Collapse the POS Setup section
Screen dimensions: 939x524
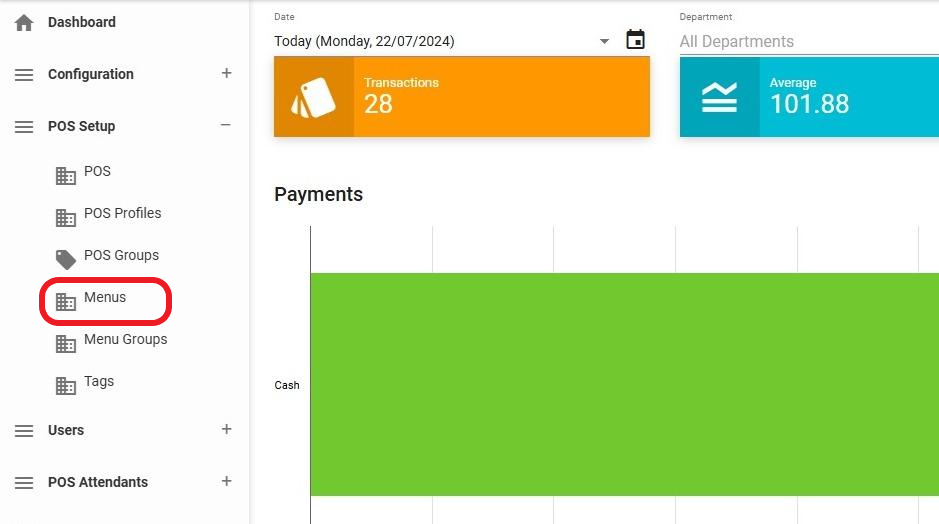click(x=226, y=125)
